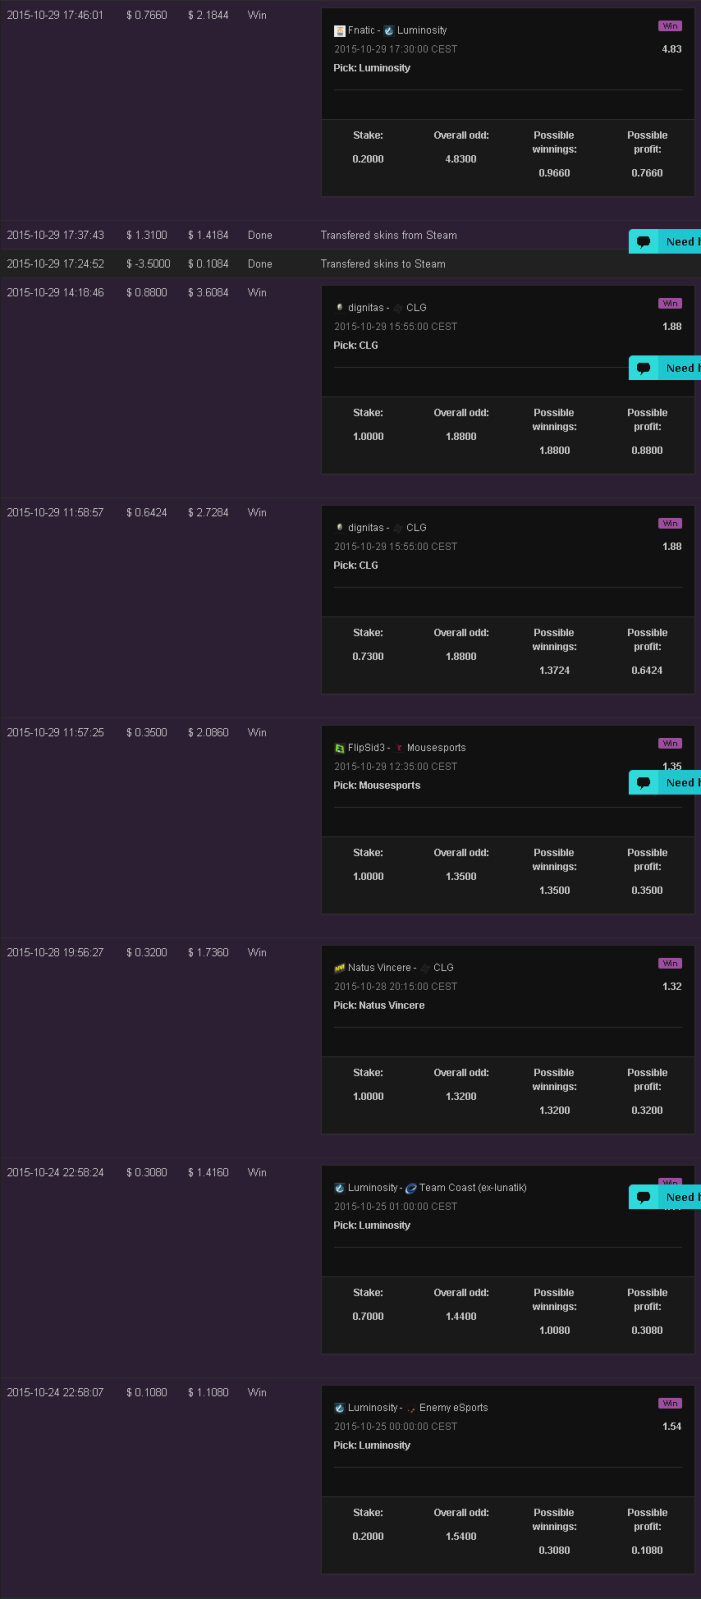This screenshot has height=1599, width=701.
Task: Click dignitas logo in card with stake 0.7300
Action: tap(339, 528)
